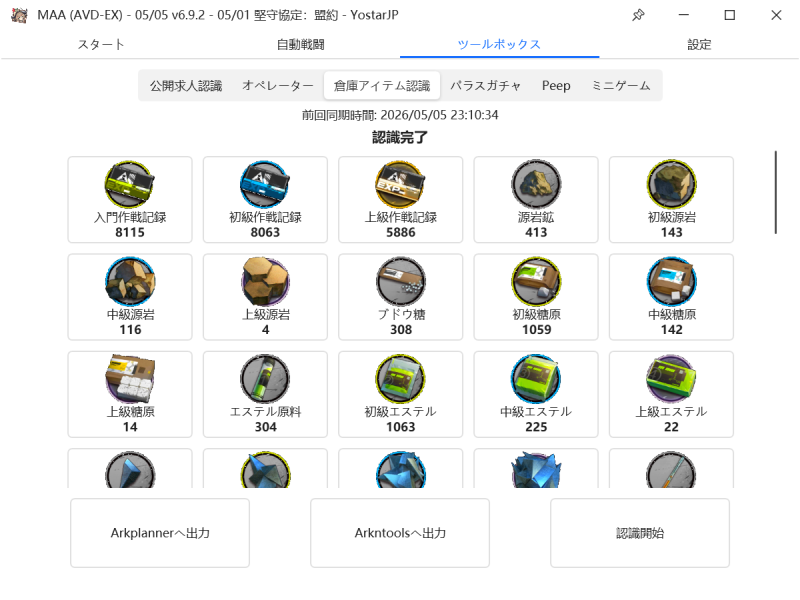Image resolution: width=800 pixels, height=600 pixels.
Task: Click the 初級糖原 item icon
Action: tap(536, 282)
